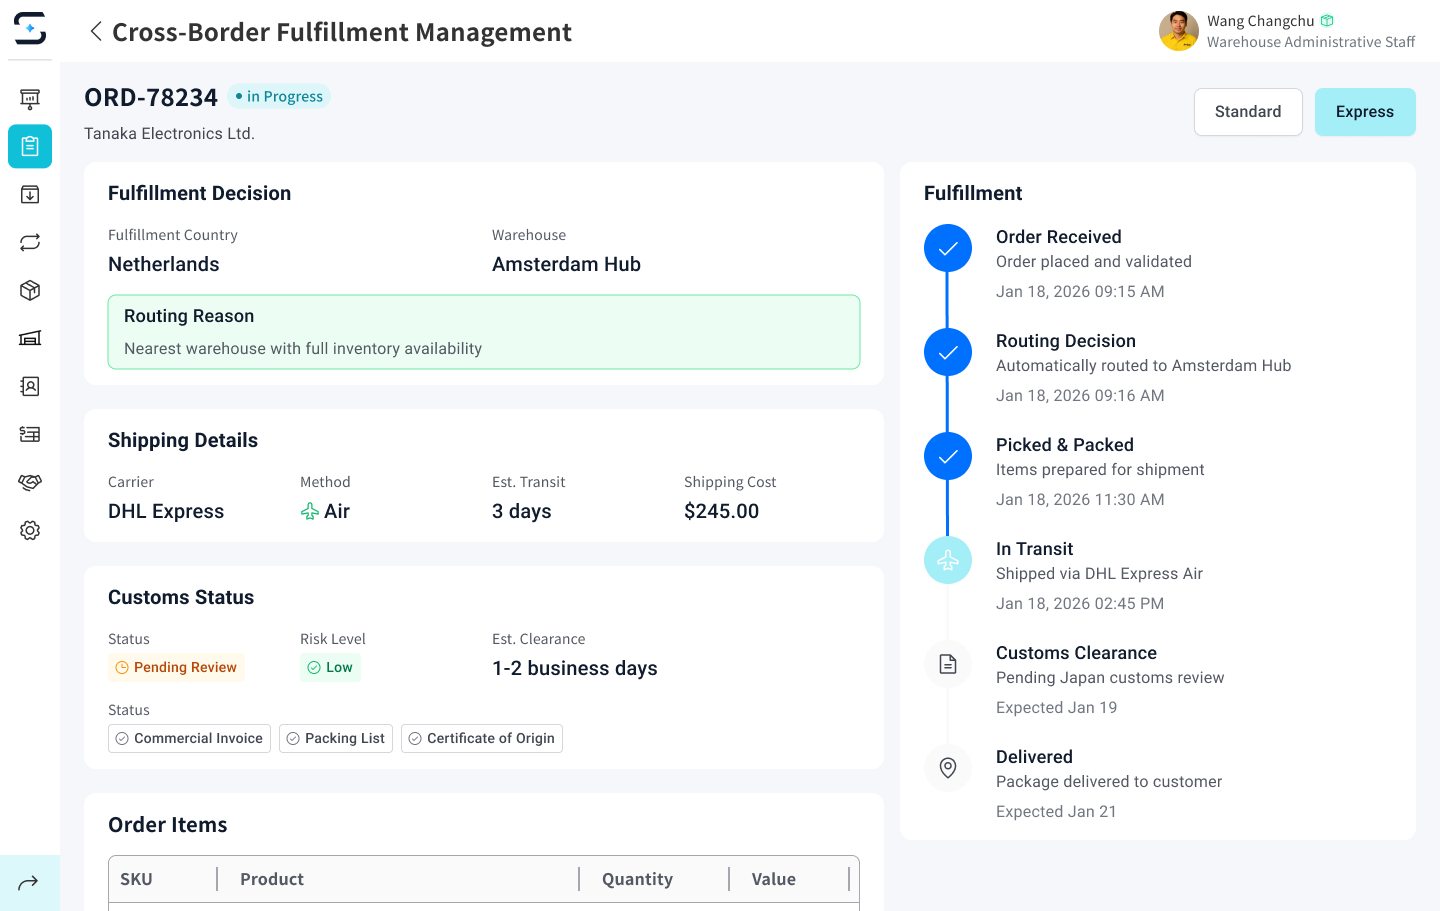The height and width of the screenshot is (911, 1440).
Task: Open the warehouse building sidebar icon
Action: point(30,338)
